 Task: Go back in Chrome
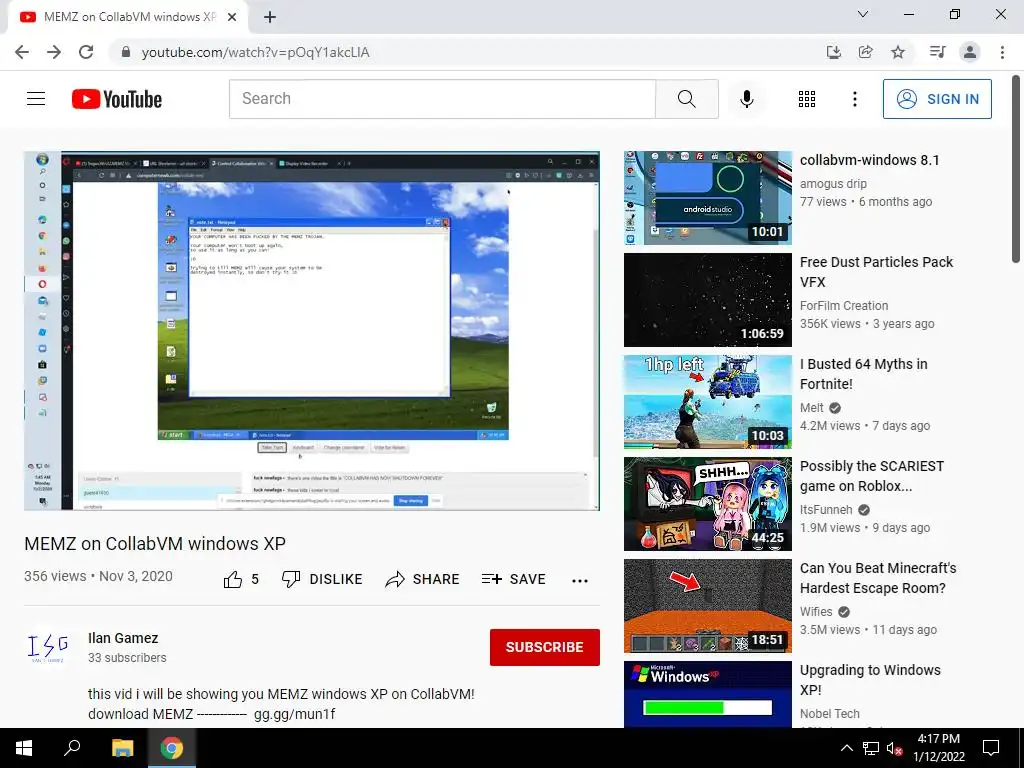[x=22, y=52]
